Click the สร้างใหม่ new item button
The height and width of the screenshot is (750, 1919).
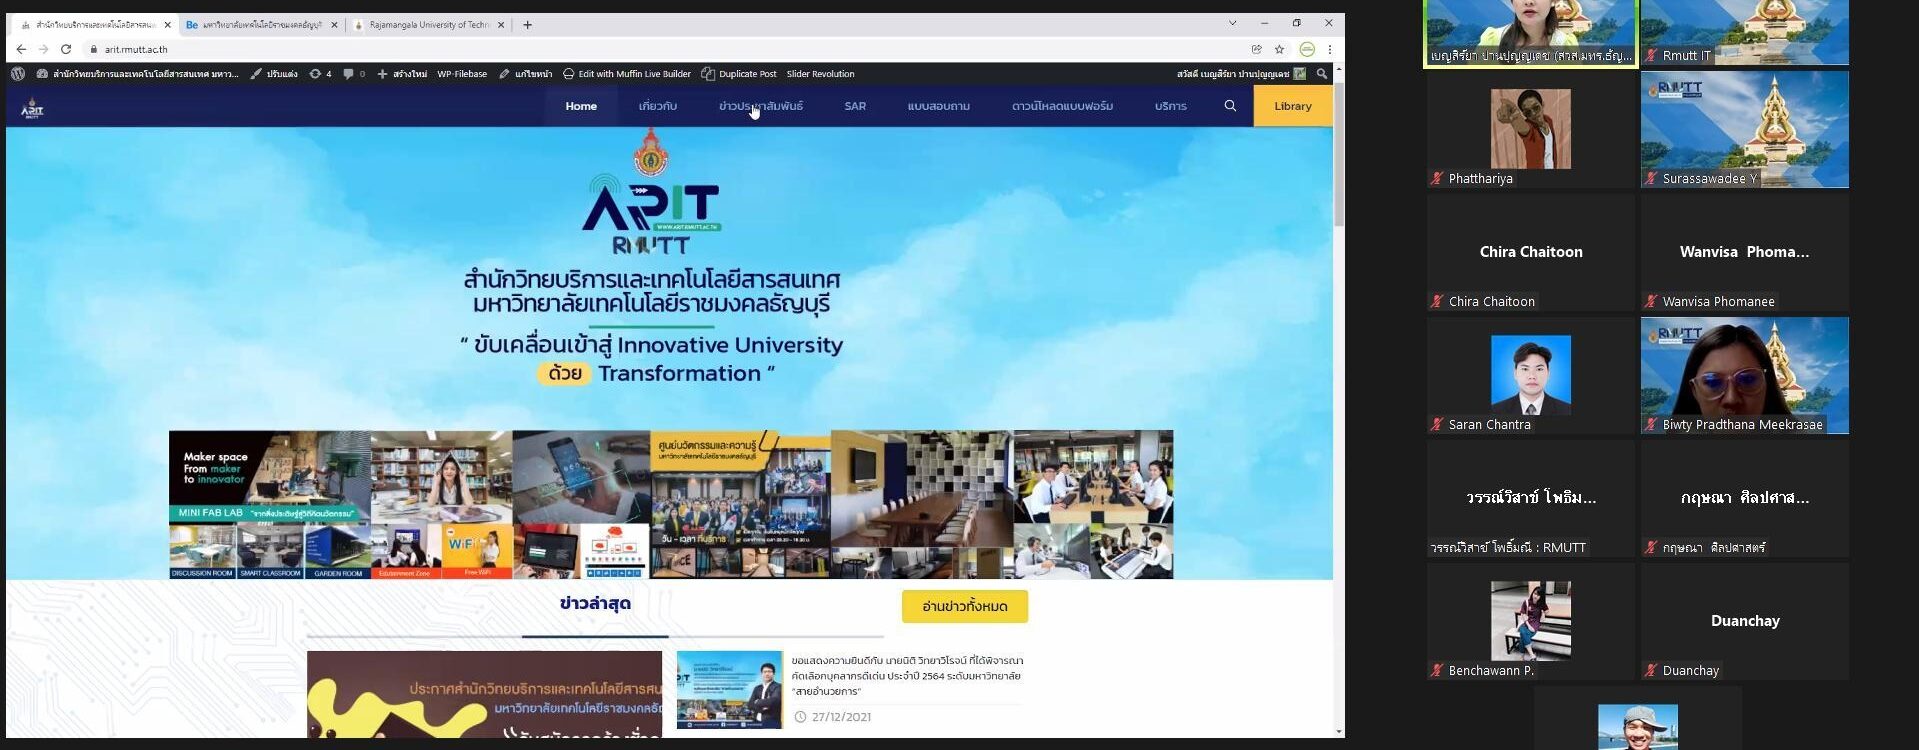pyautogui.click(x=402, y=74)
